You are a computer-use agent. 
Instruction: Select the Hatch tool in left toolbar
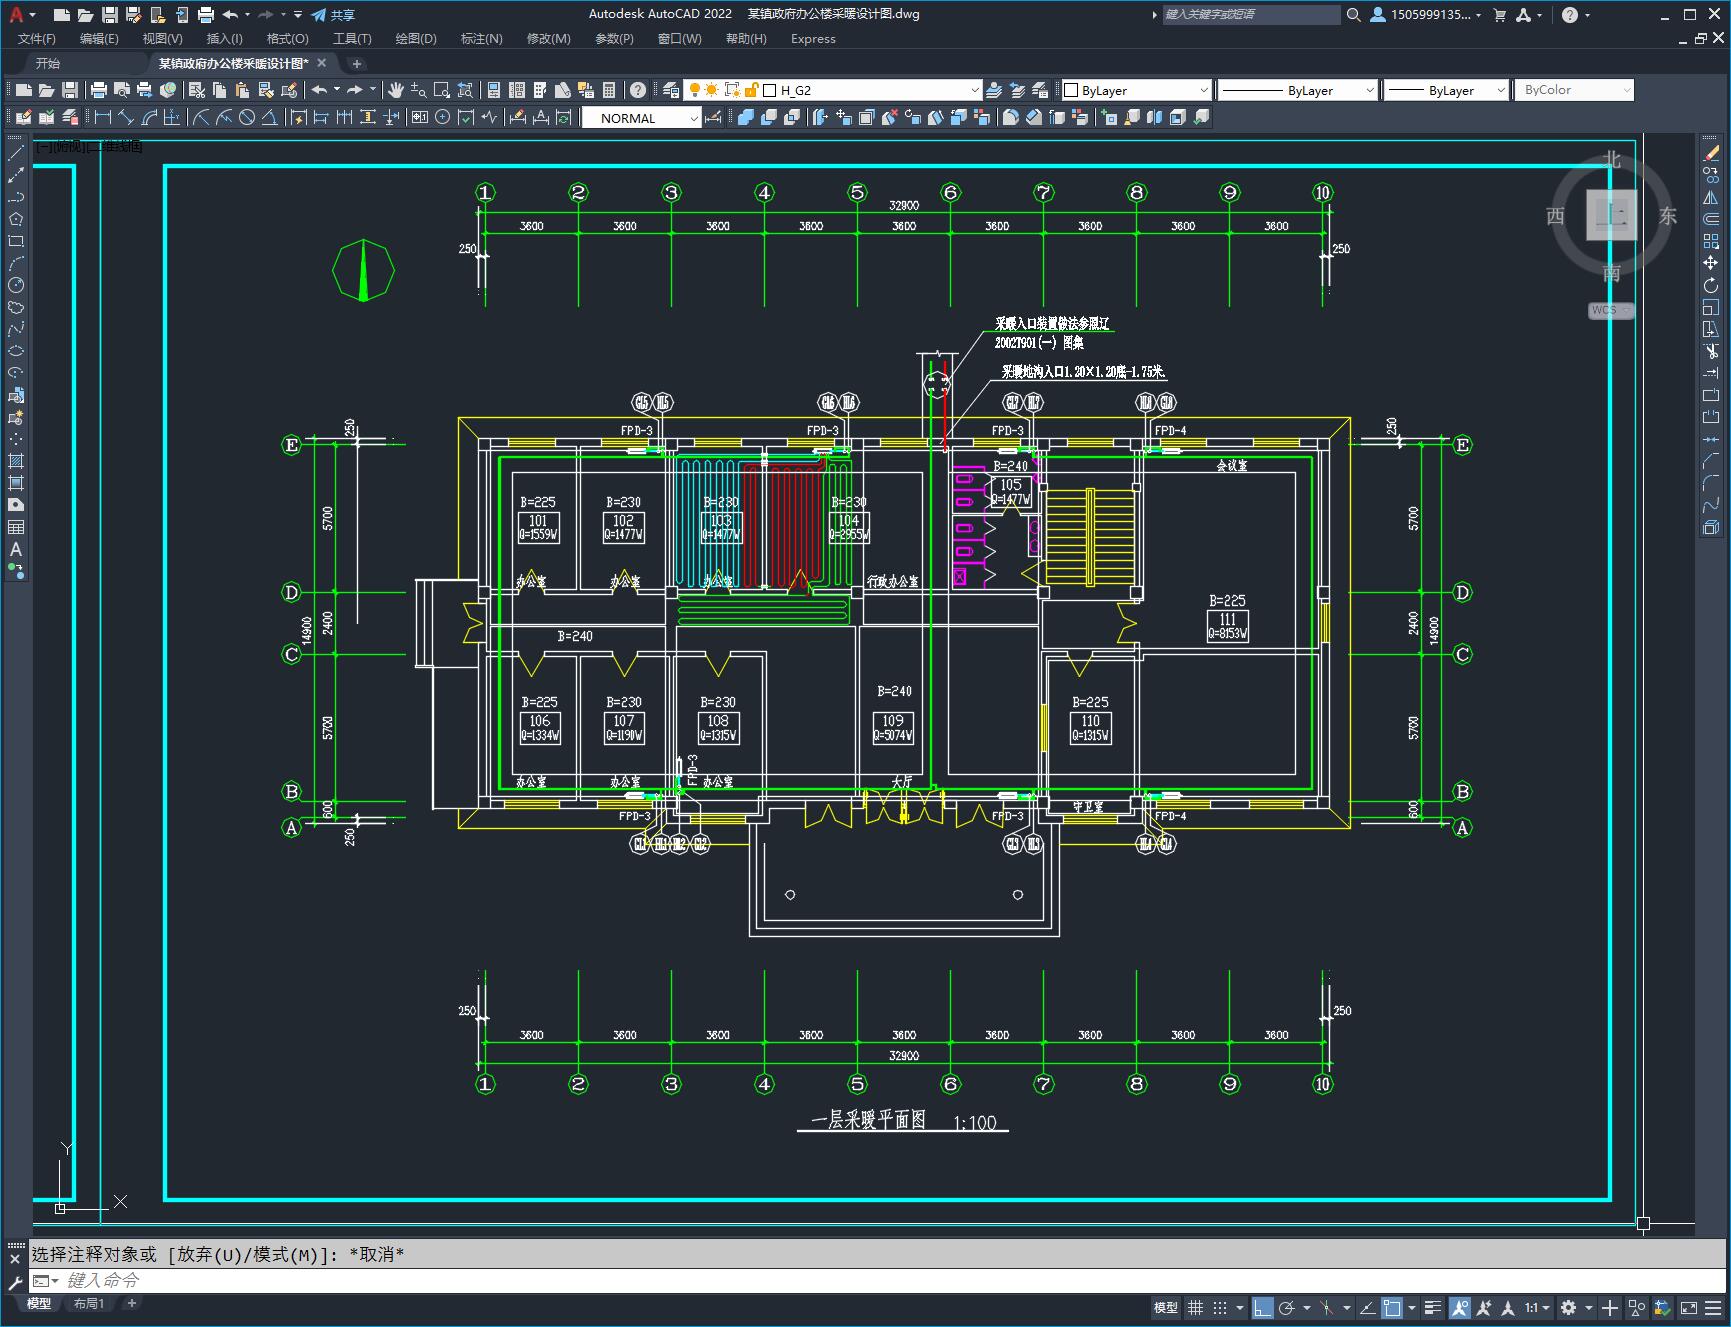[x=16, y=461]
